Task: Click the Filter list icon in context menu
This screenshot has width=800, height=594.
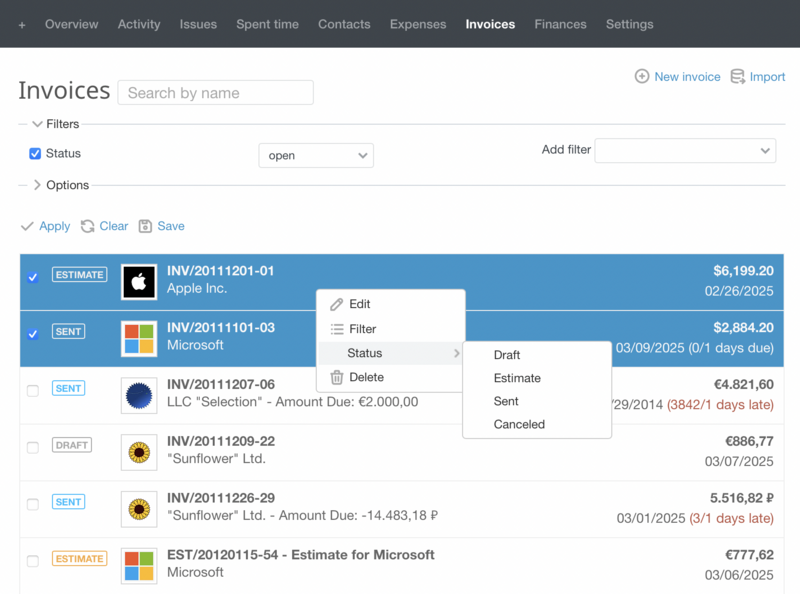Action: click(x=337, y=329)
